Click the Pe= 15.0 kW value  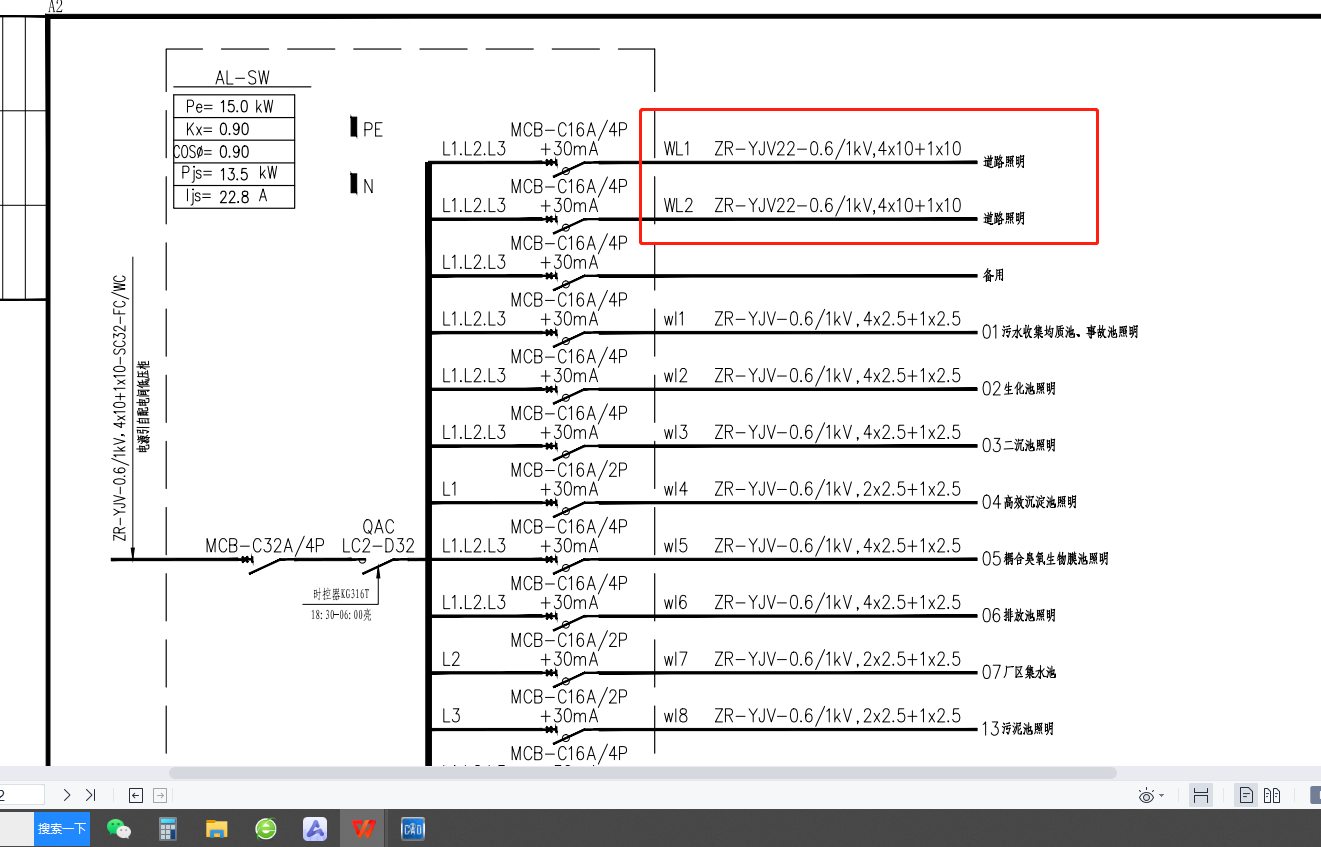[234, 106]
